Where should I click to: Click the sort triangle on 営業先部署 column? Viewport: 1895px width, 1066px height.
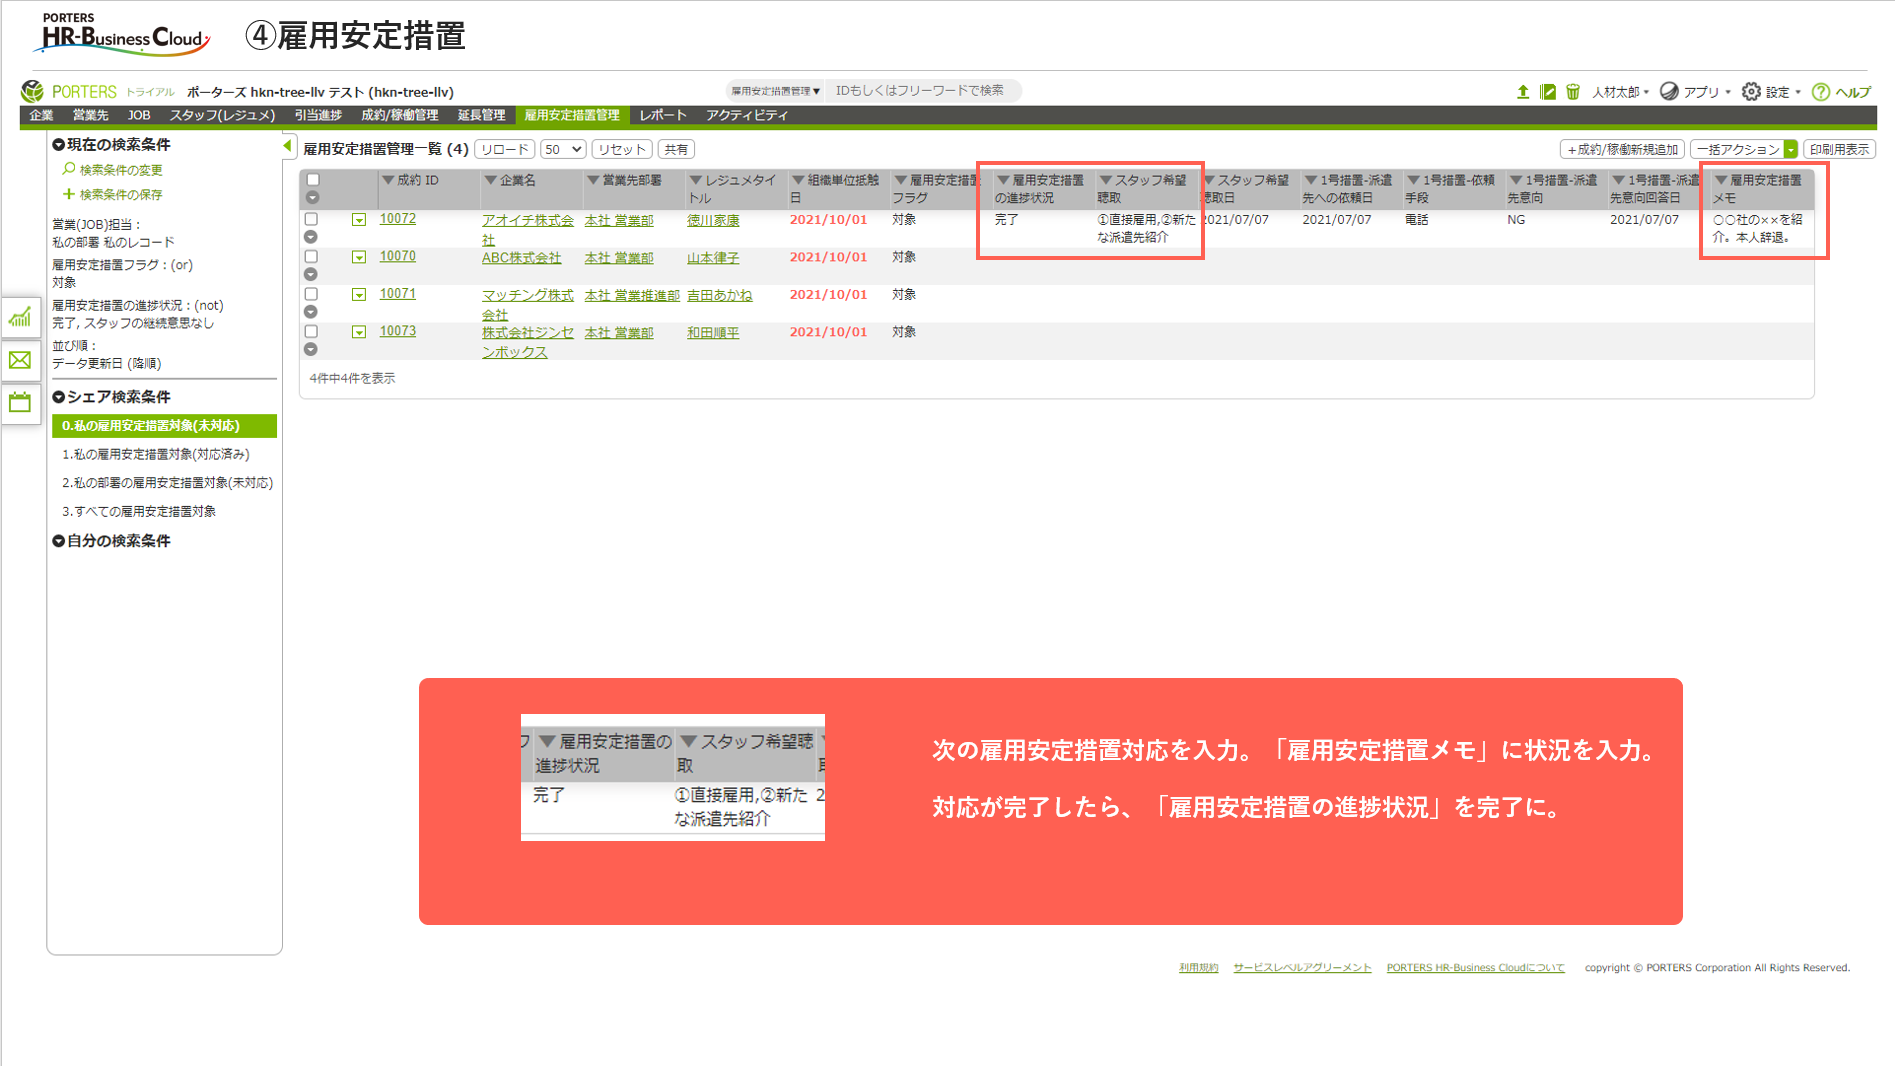pos(592,180)
